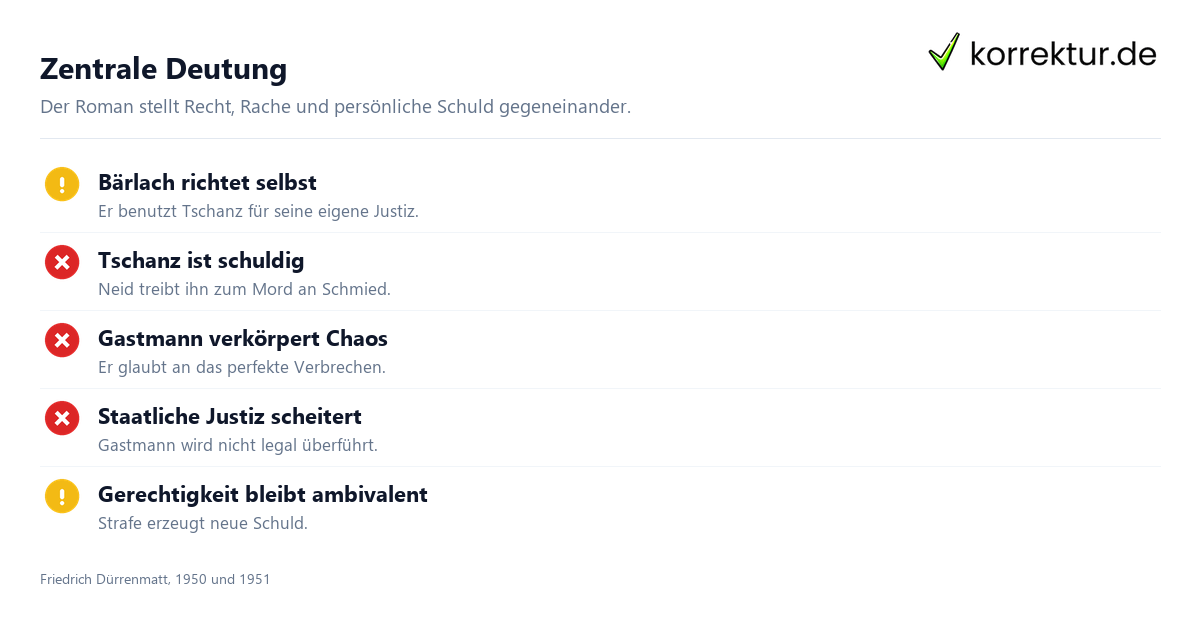This screenshot has height=630, width=1200.
Task: Open the korrektur.de logo text
Action: coord(1063,54)
